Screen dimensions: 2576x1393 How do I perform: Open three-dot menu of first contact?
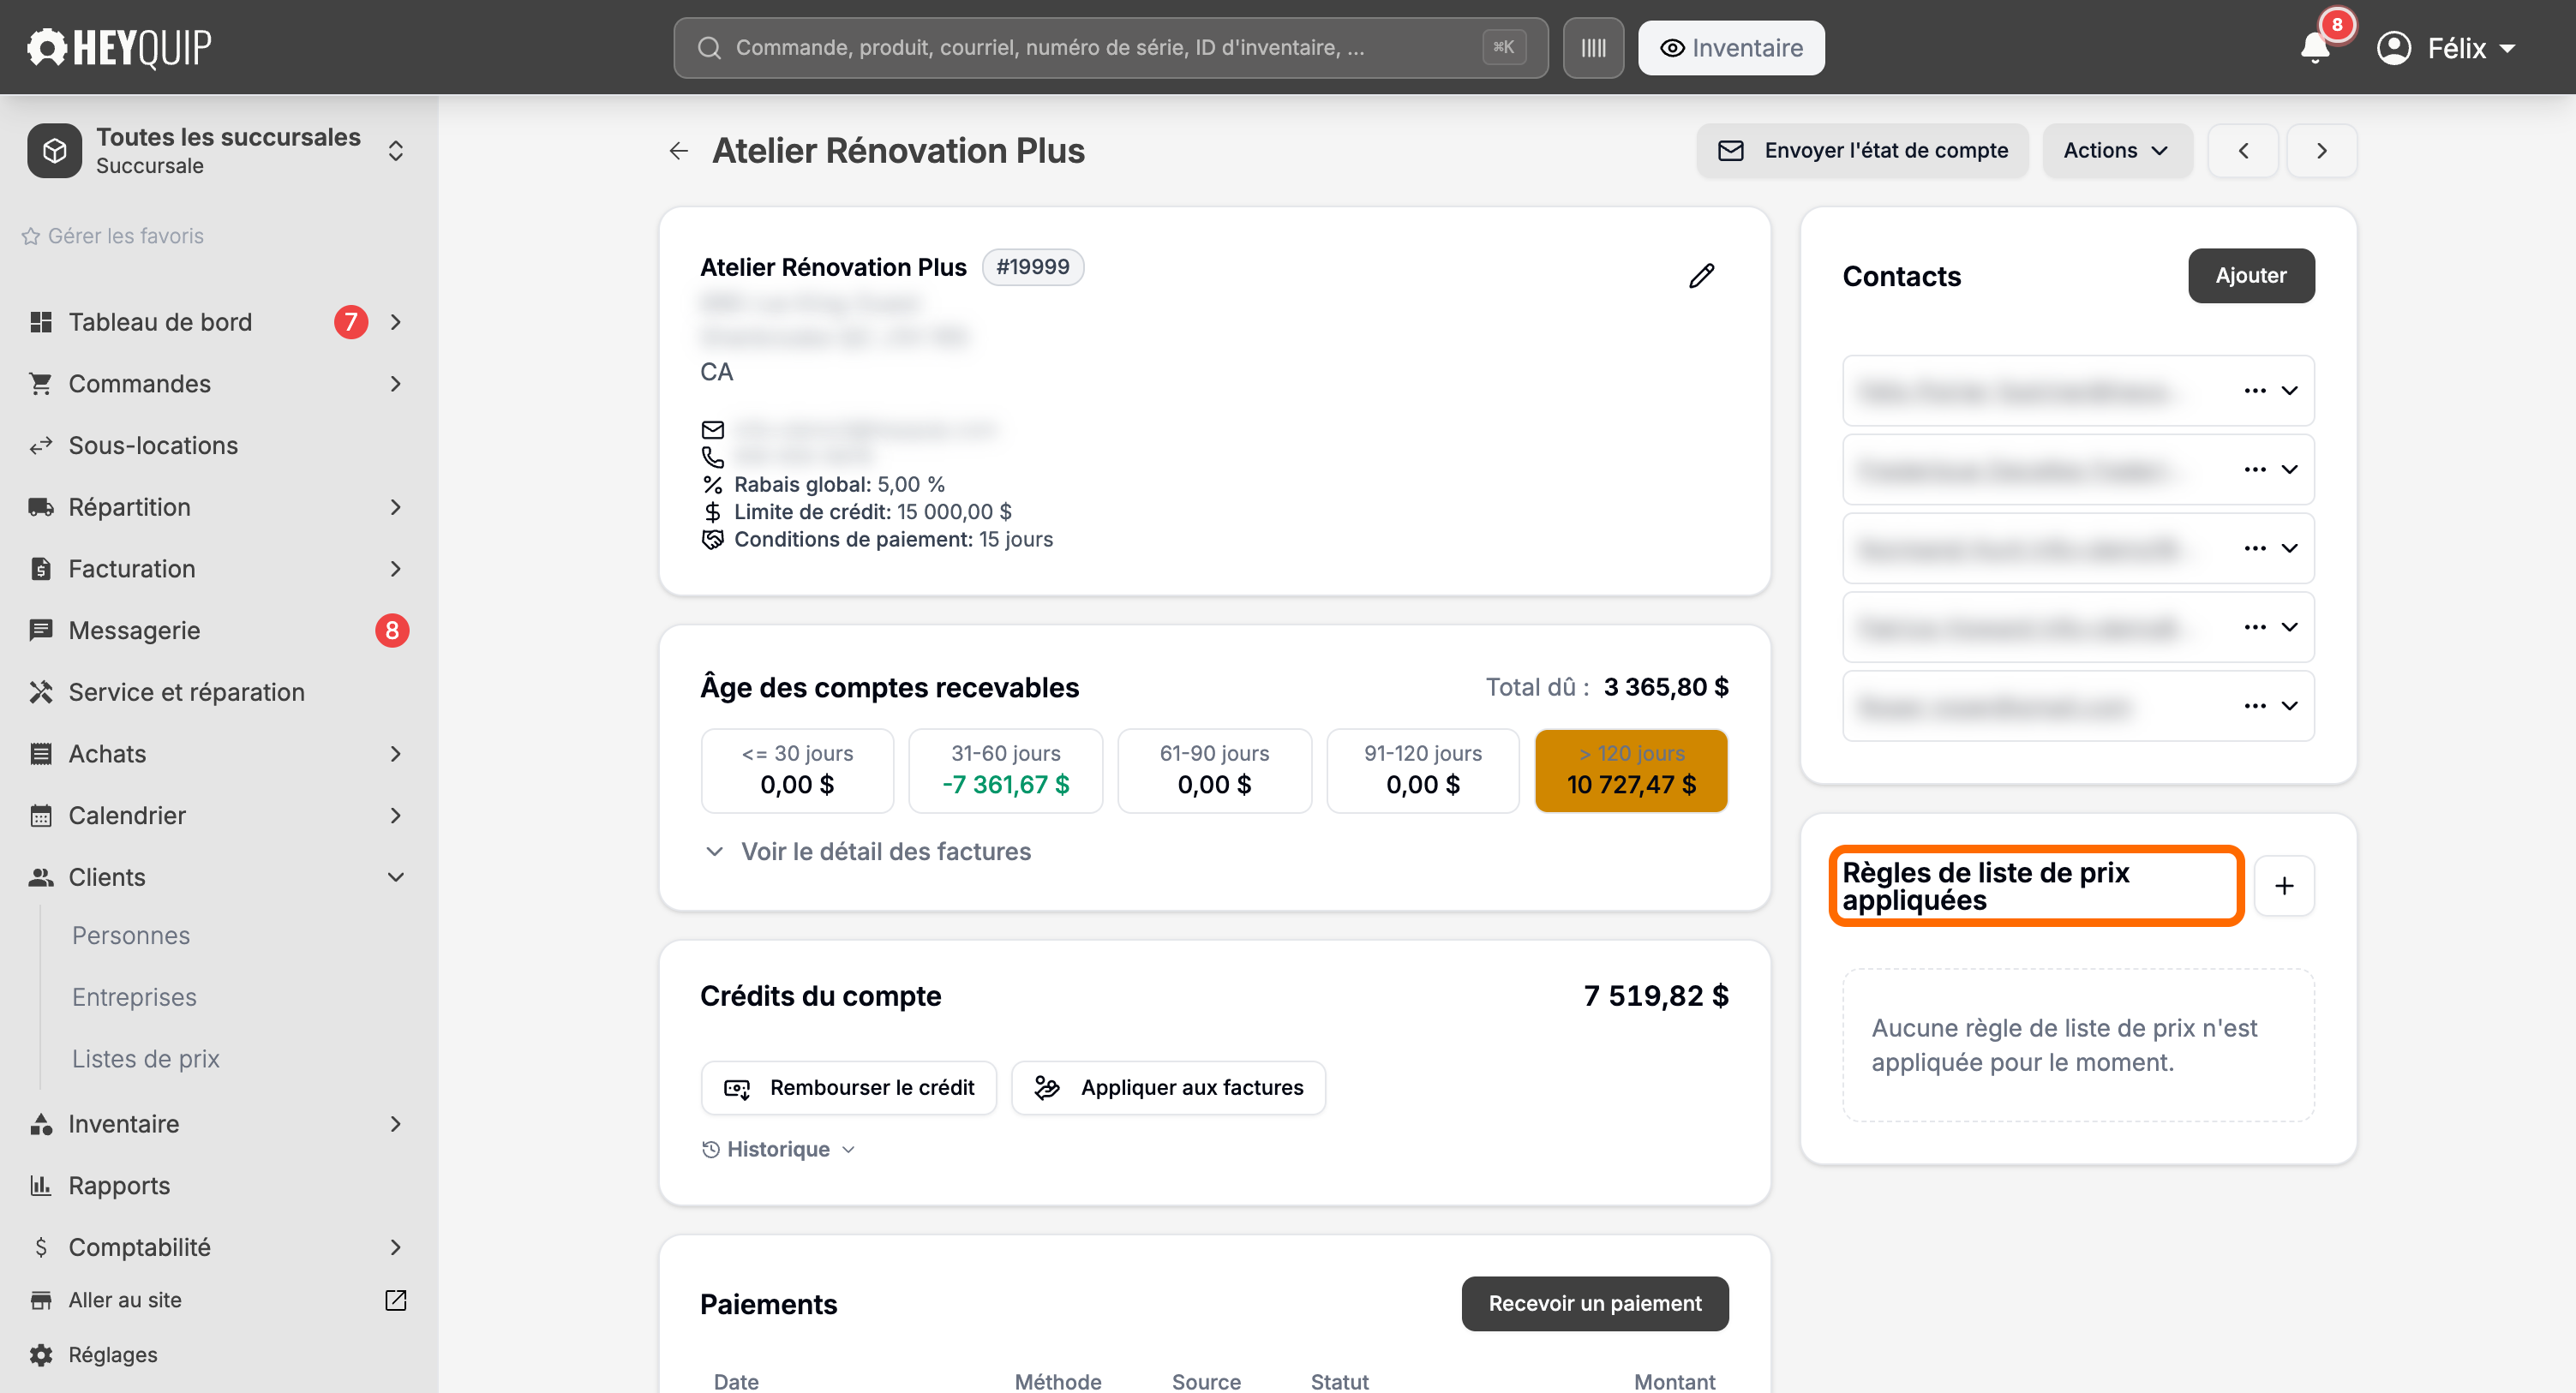tap(2254, 391)
